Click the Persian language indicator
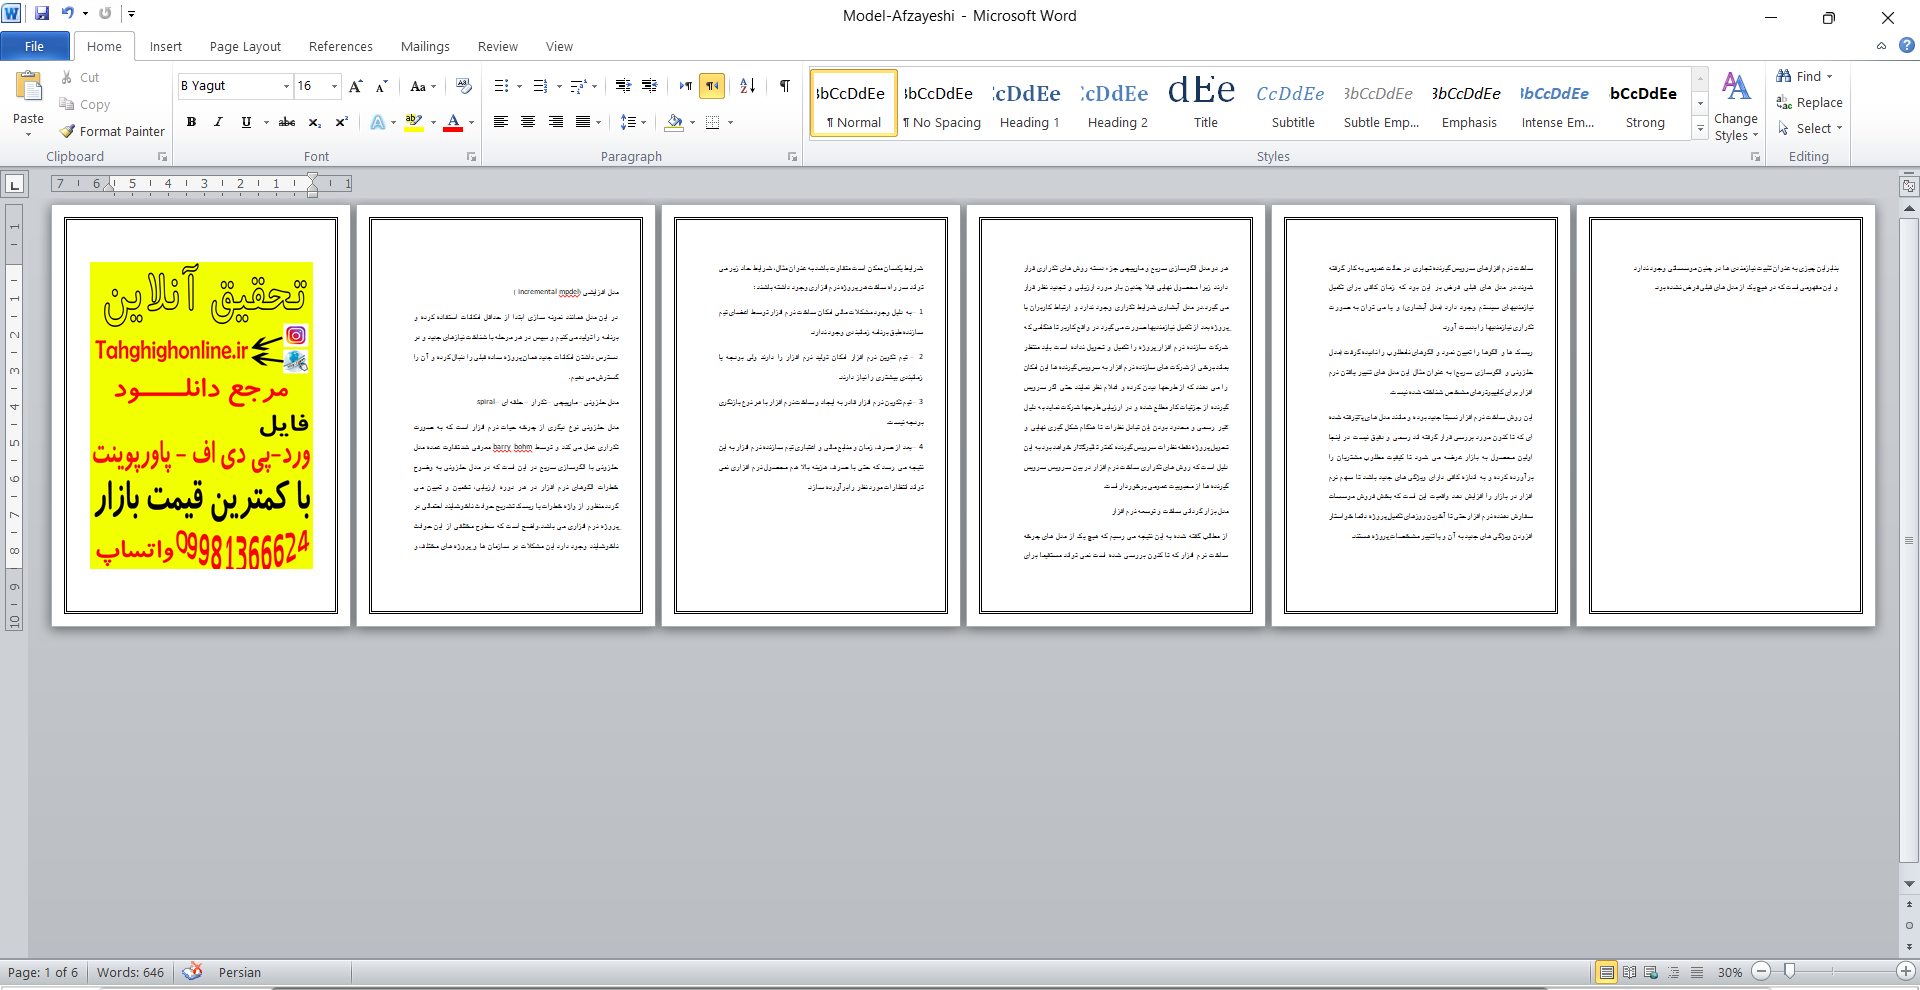 pos(240,972)
